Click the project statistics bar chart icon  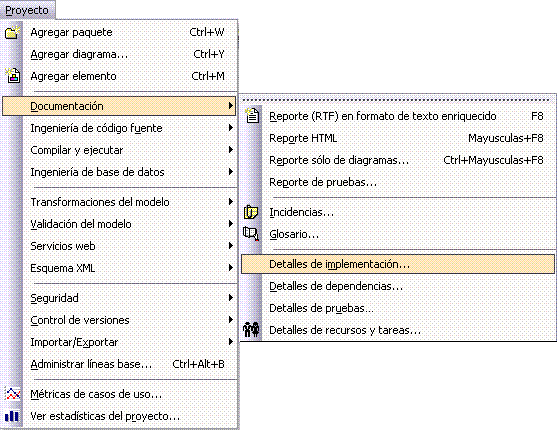pos(12,416)
